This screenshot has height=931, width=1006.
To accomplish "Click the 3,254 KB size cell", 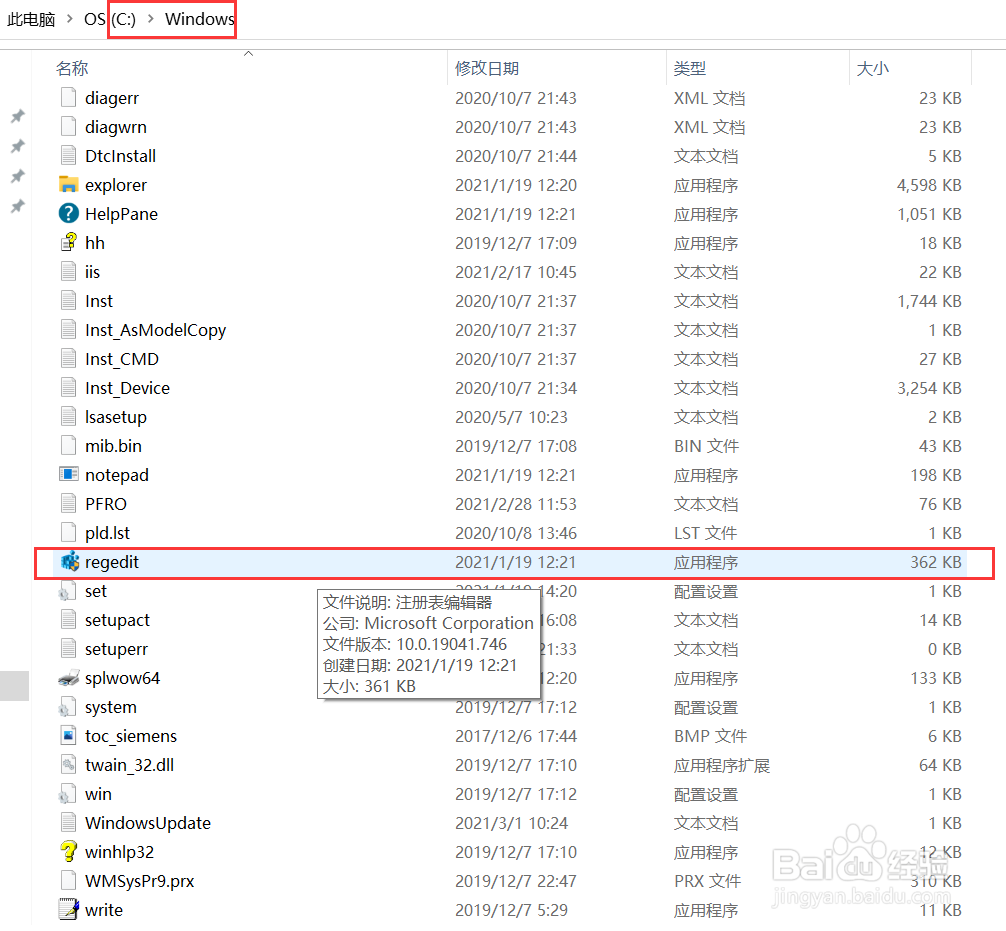I will (928, 388).
